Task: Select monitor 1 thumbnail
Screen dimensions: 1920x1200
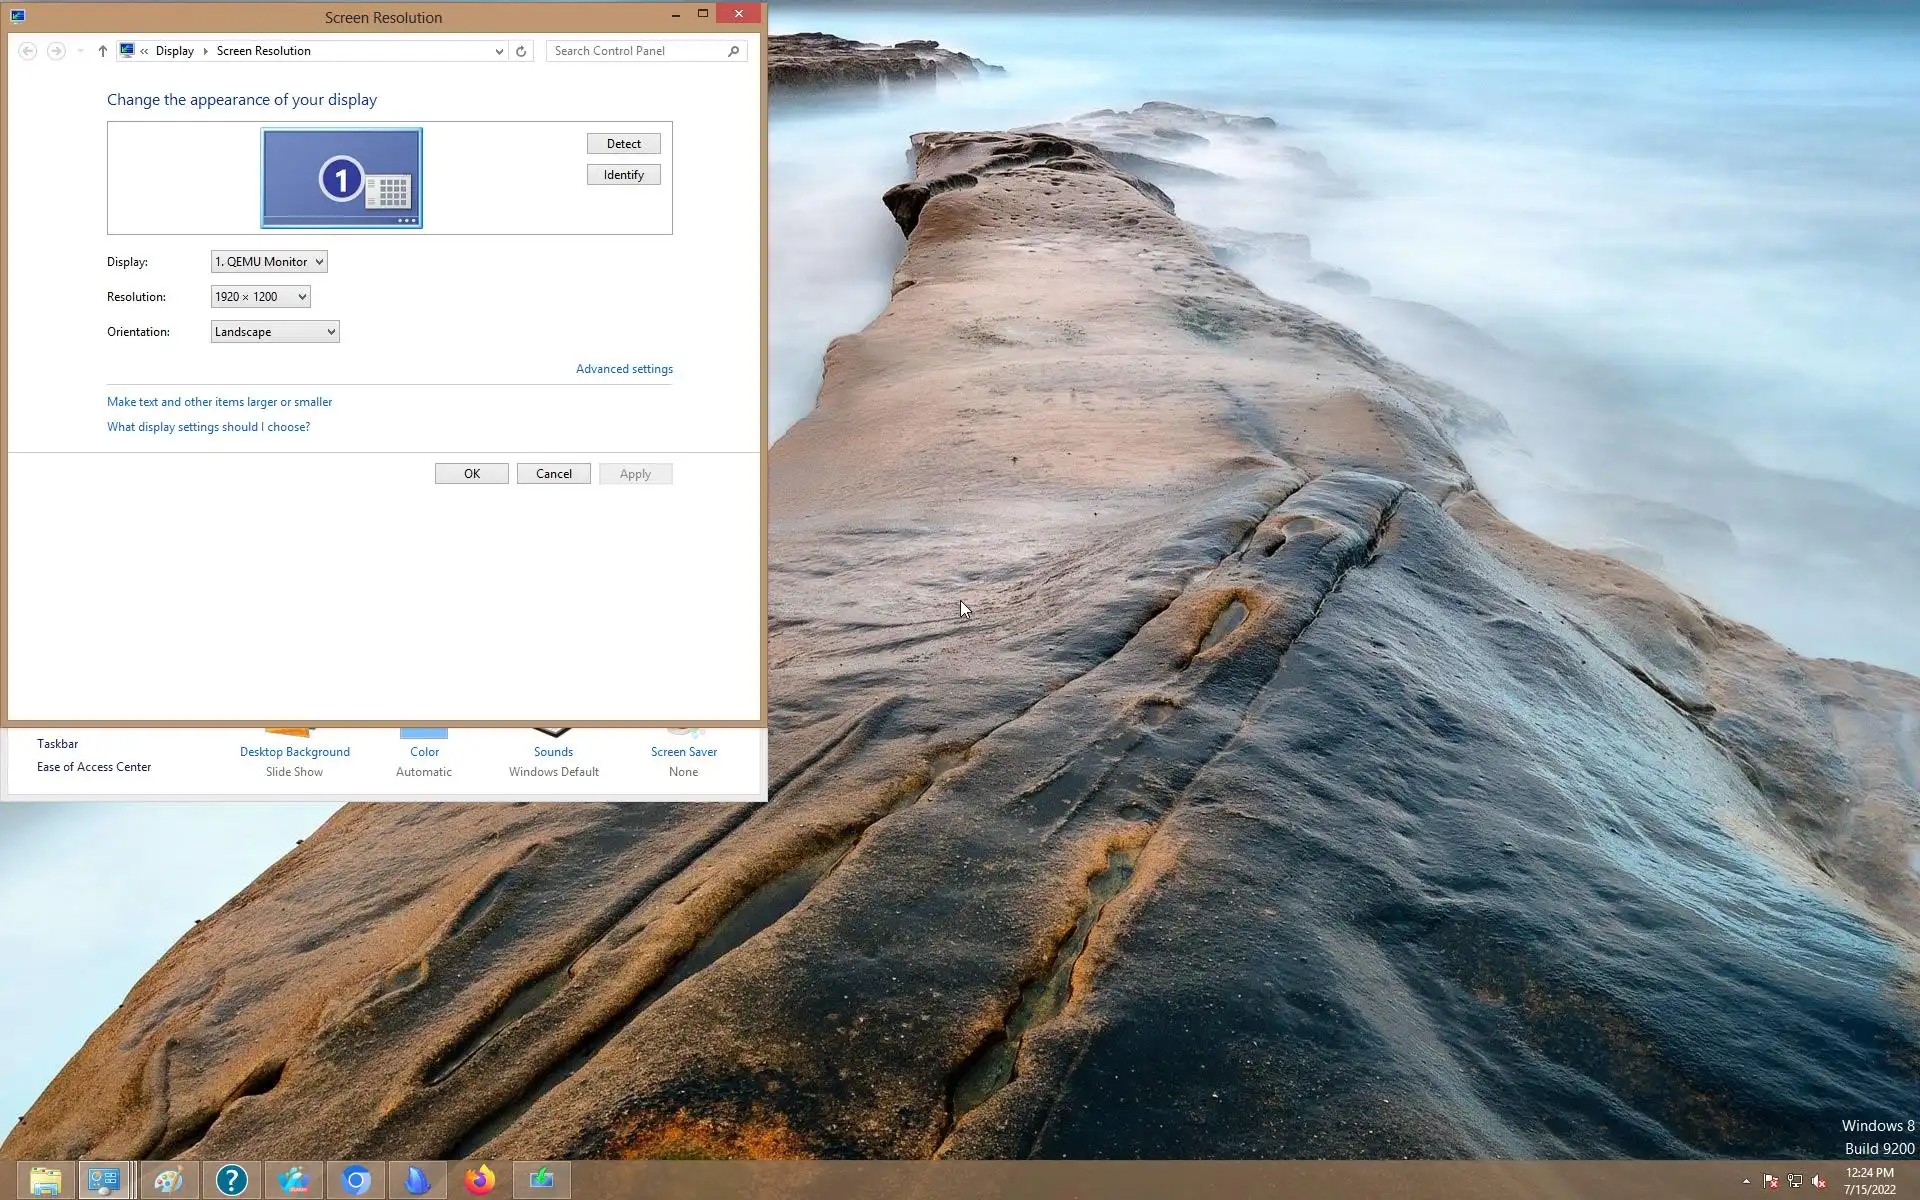Action: 341,178
